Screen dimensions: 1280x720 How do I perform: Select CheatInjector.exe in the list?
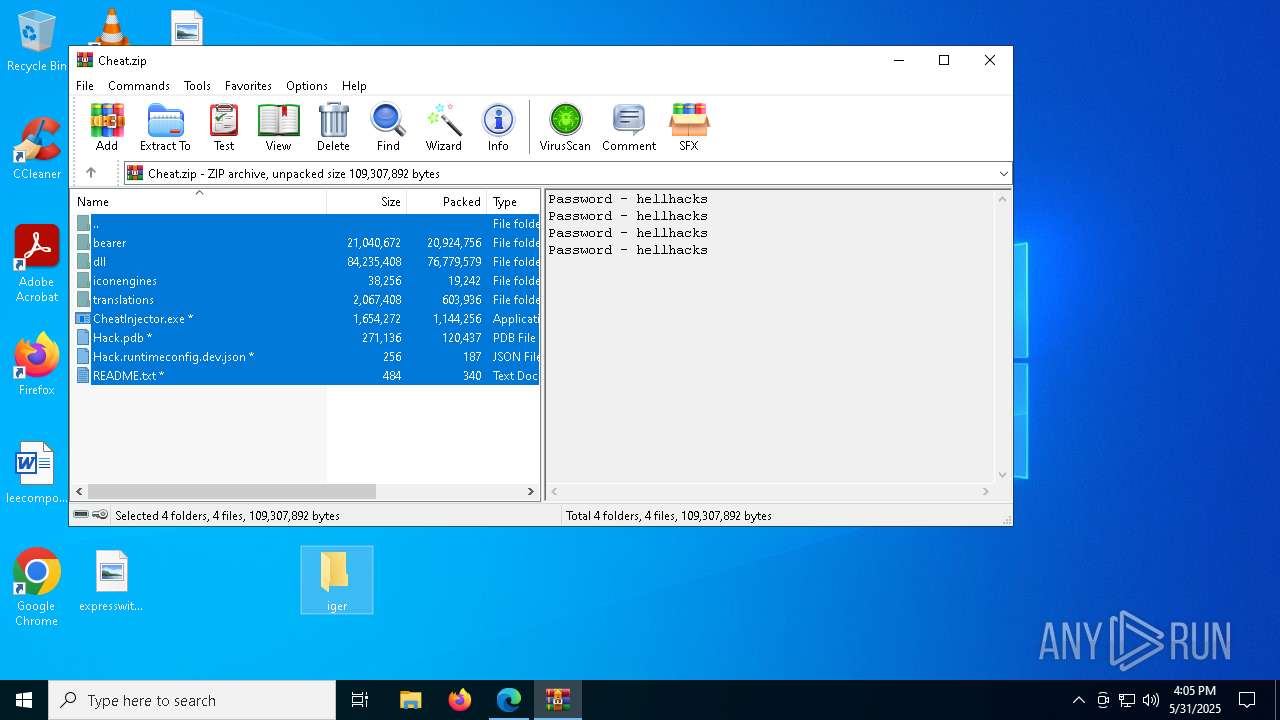(x=306, y=319)
